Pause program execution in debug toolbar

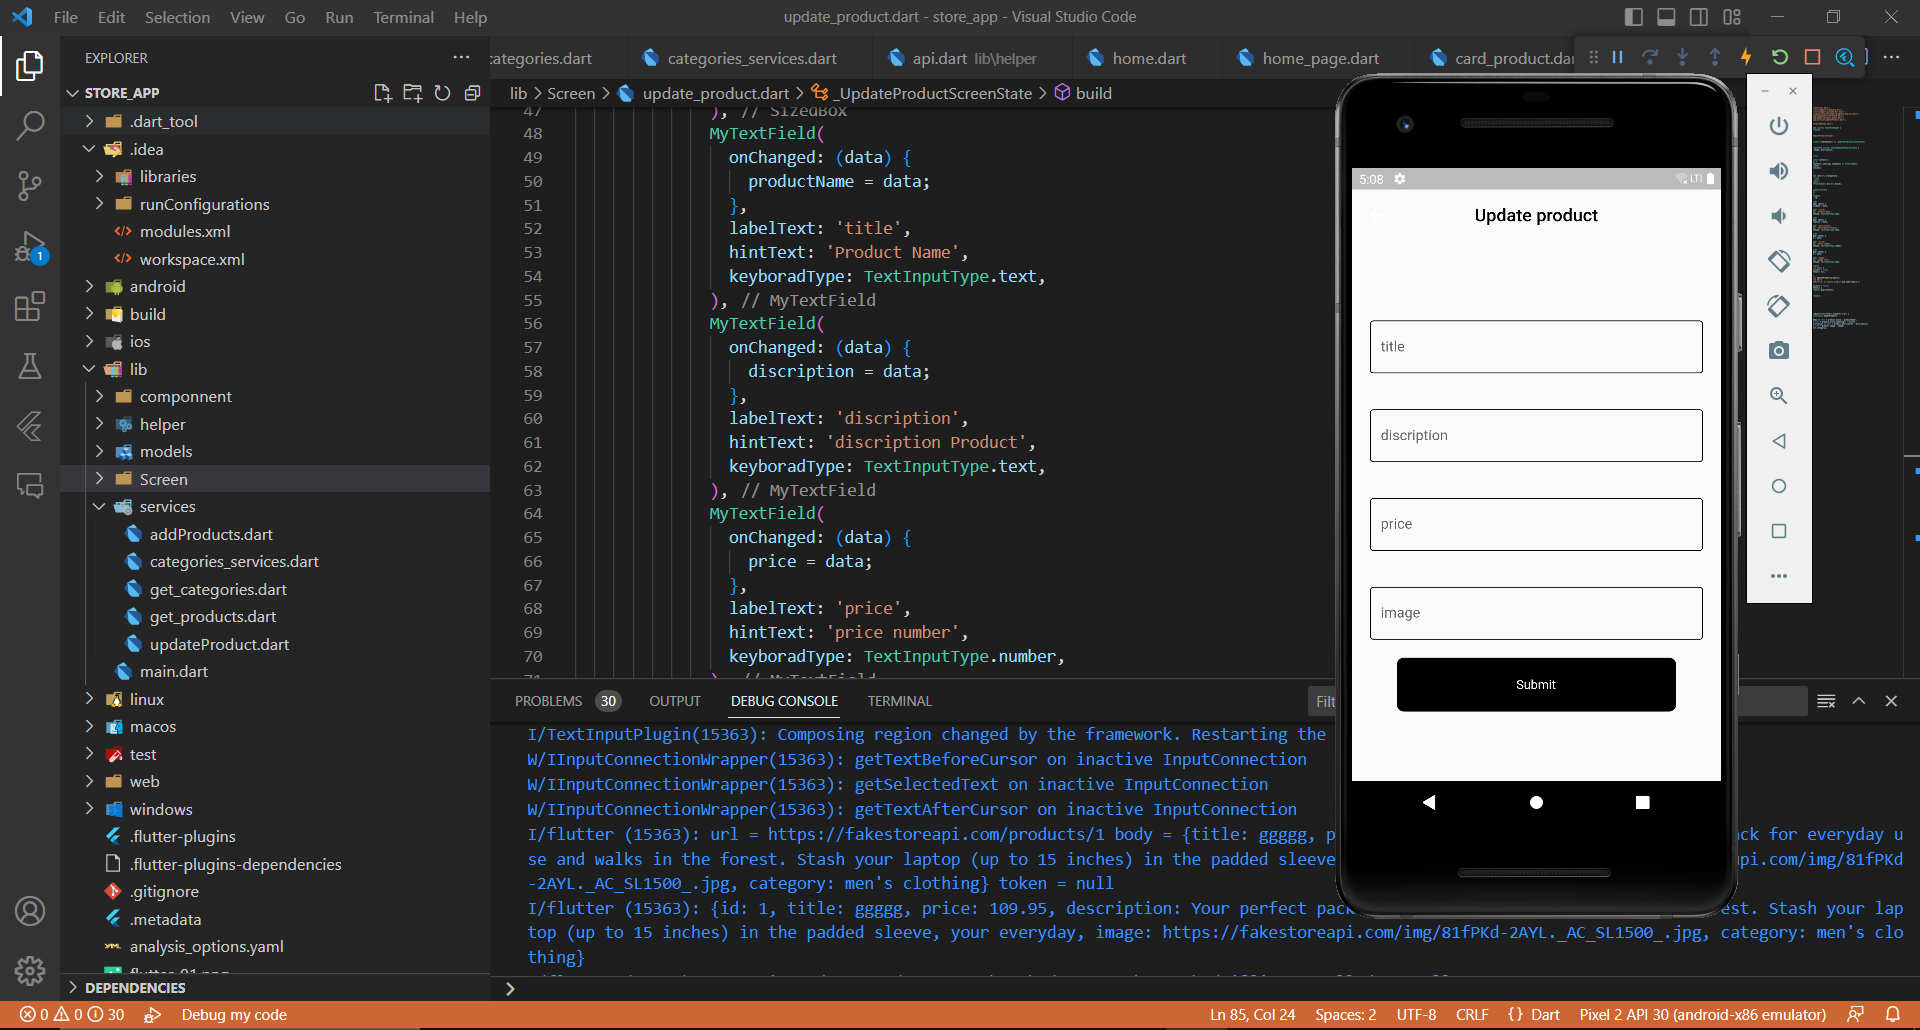1617,57
